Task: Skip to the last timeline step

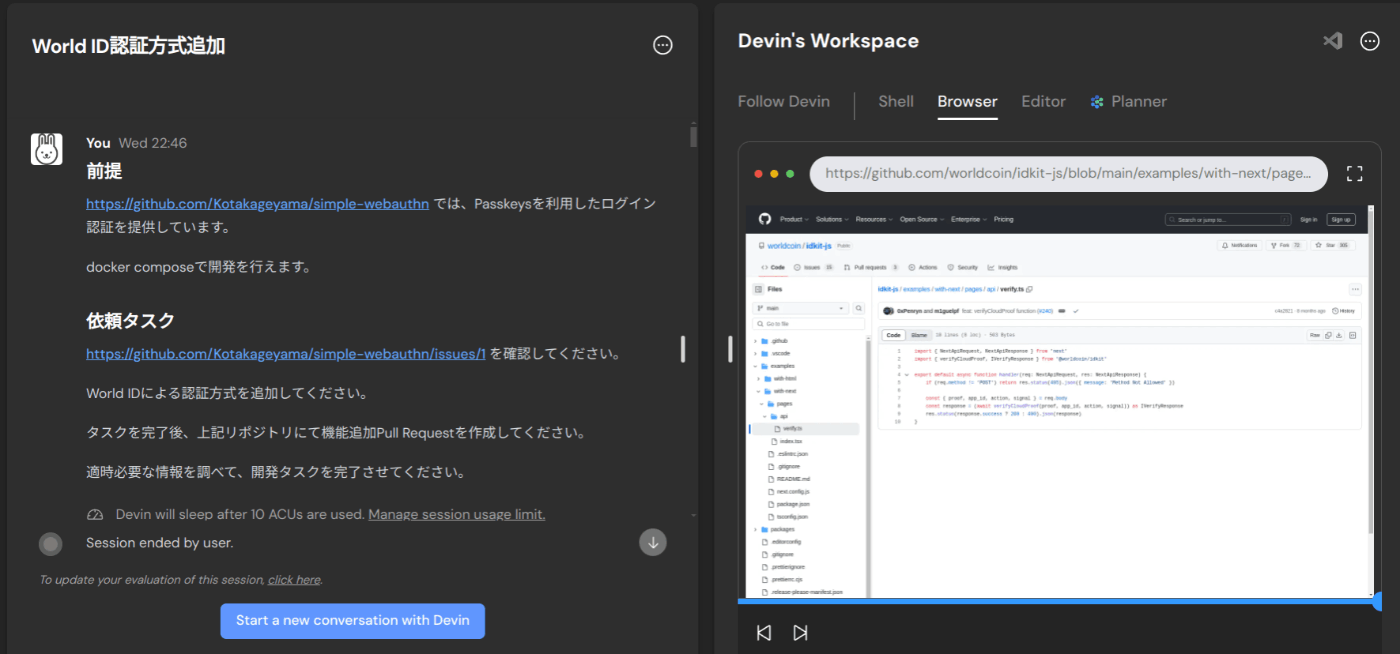Action: pyautogui.click(x=800, y=632)
